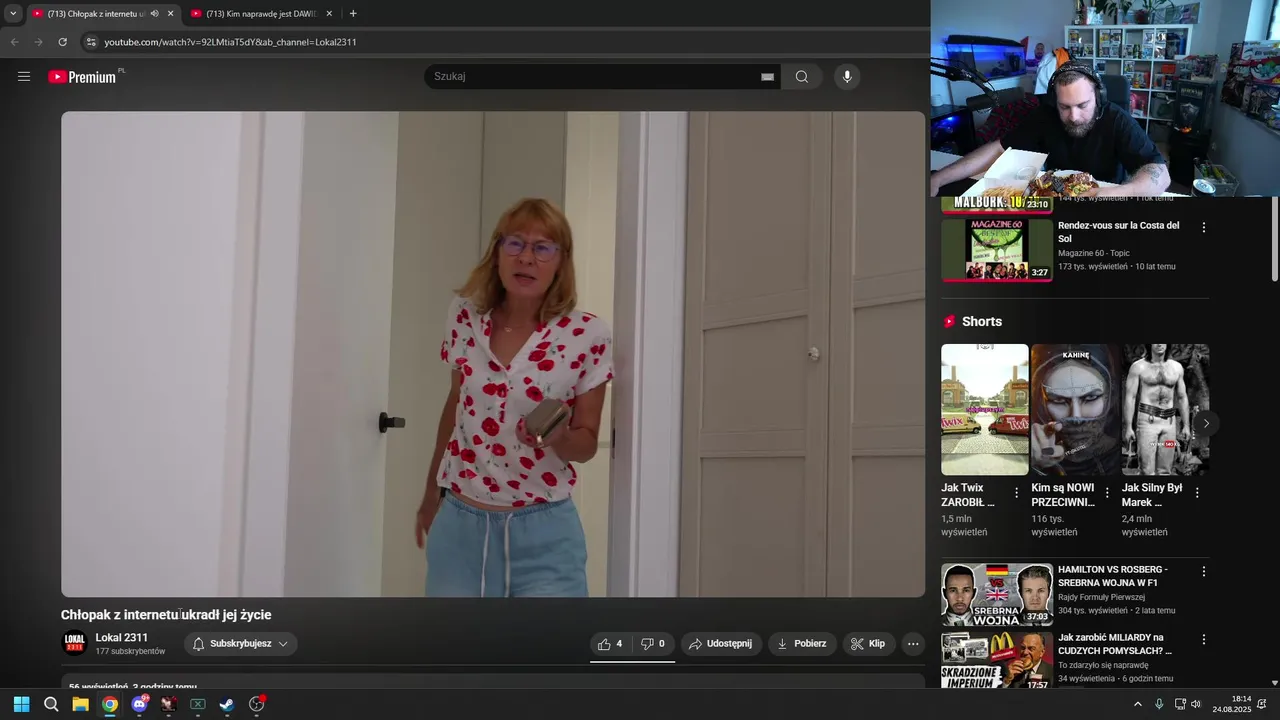Screen dimensions: 1280x720
Task: Close the 'Chłopak z internetu' tab
Action: [x=170, y=14]
